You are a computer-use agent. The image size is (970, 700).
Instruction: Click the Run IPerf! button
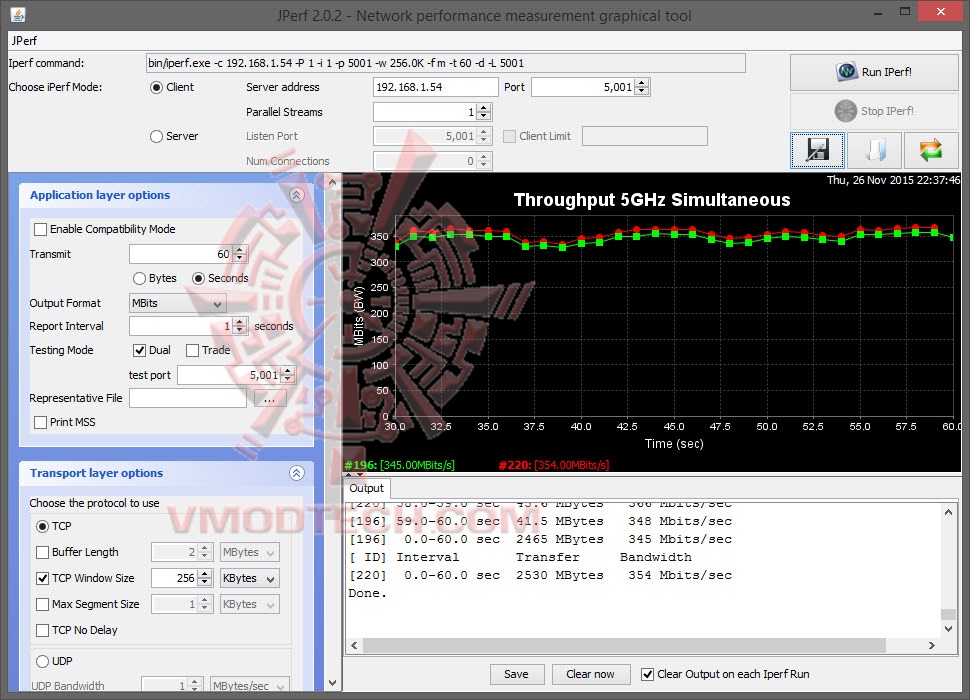coord(873,72)
